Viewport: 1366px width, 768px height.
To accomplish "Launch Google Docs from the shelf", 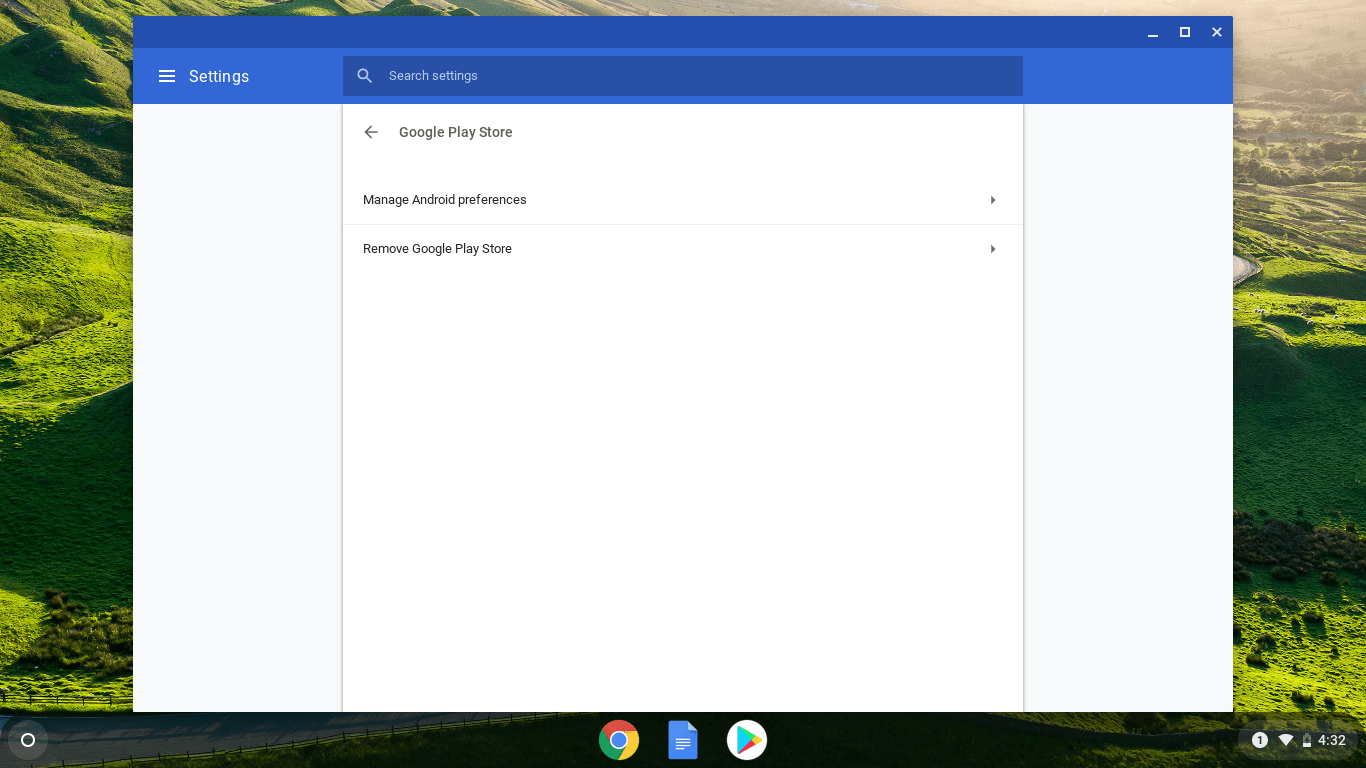I will tap(683, 740).
